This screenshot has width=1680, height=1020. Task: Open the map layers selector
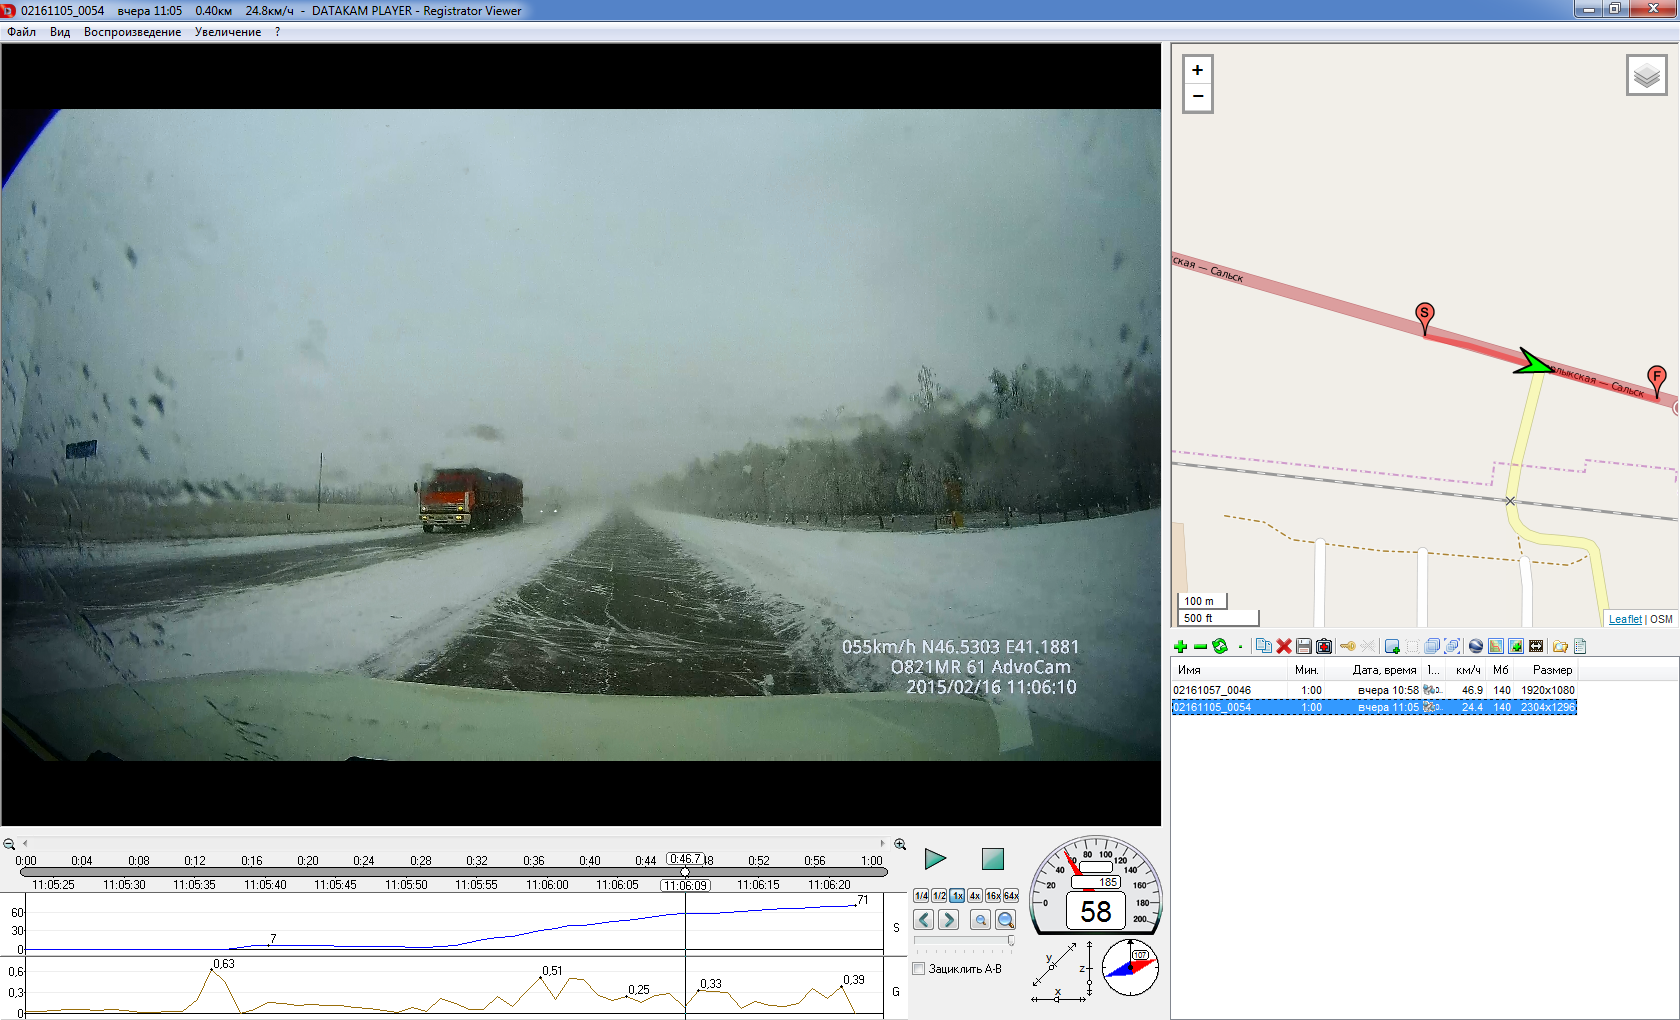1646,76
